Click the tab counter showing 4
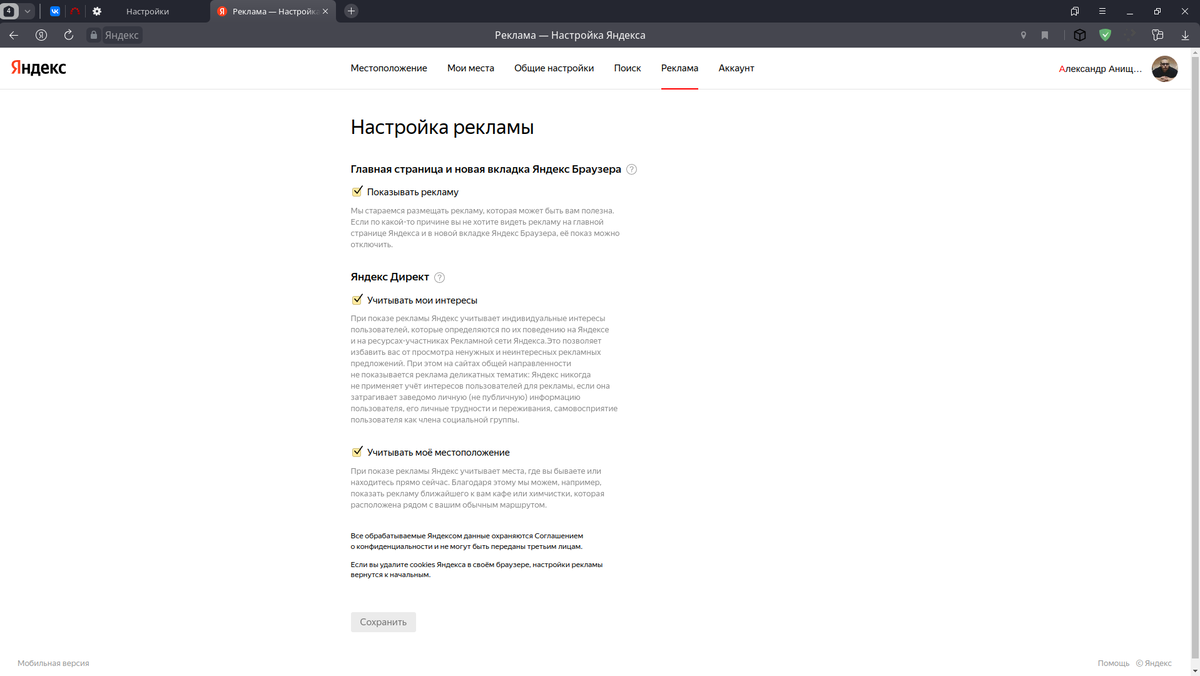 coord(9,11)
